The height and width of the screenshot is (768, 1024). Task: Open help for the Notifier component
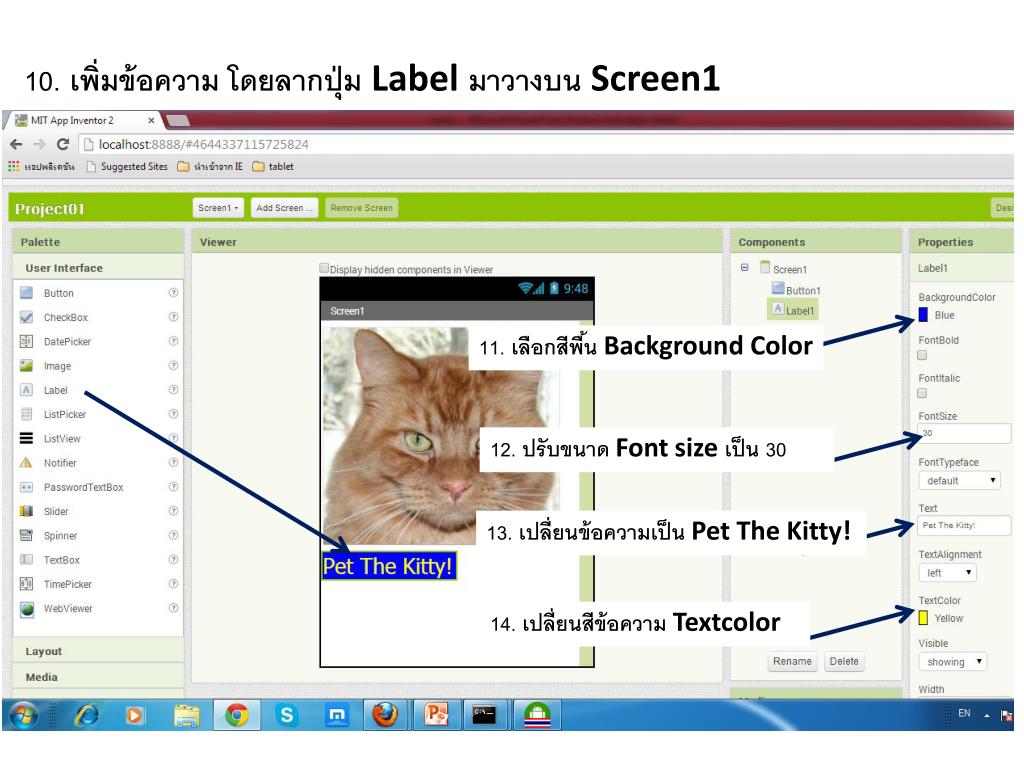click(173, 462)
